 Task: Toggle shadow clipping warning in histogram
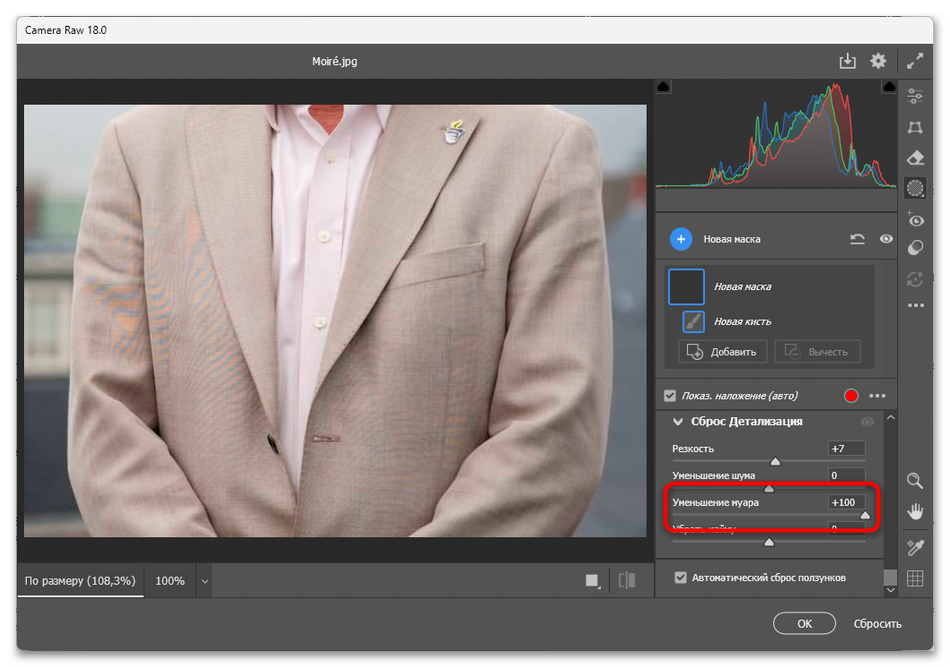tap(663, 87)
